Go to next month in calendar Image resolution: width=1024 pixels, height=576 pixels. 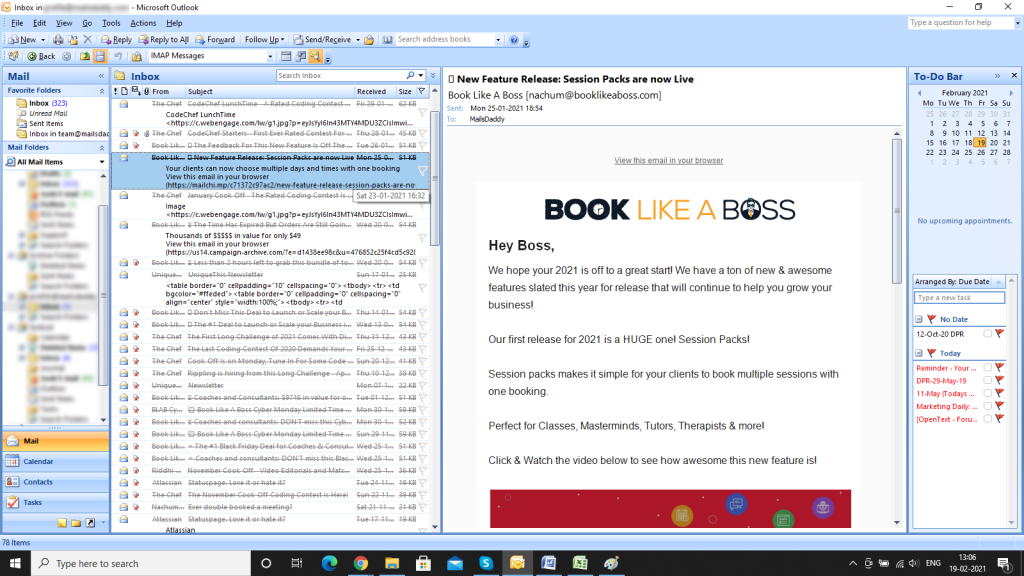point(1011,93)
